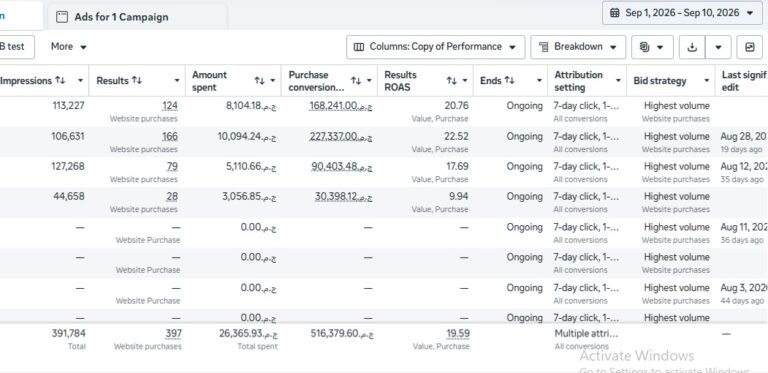Open Attribution setting column dropdown
Screen dimensions: 768x373
(x=618, y=81)
